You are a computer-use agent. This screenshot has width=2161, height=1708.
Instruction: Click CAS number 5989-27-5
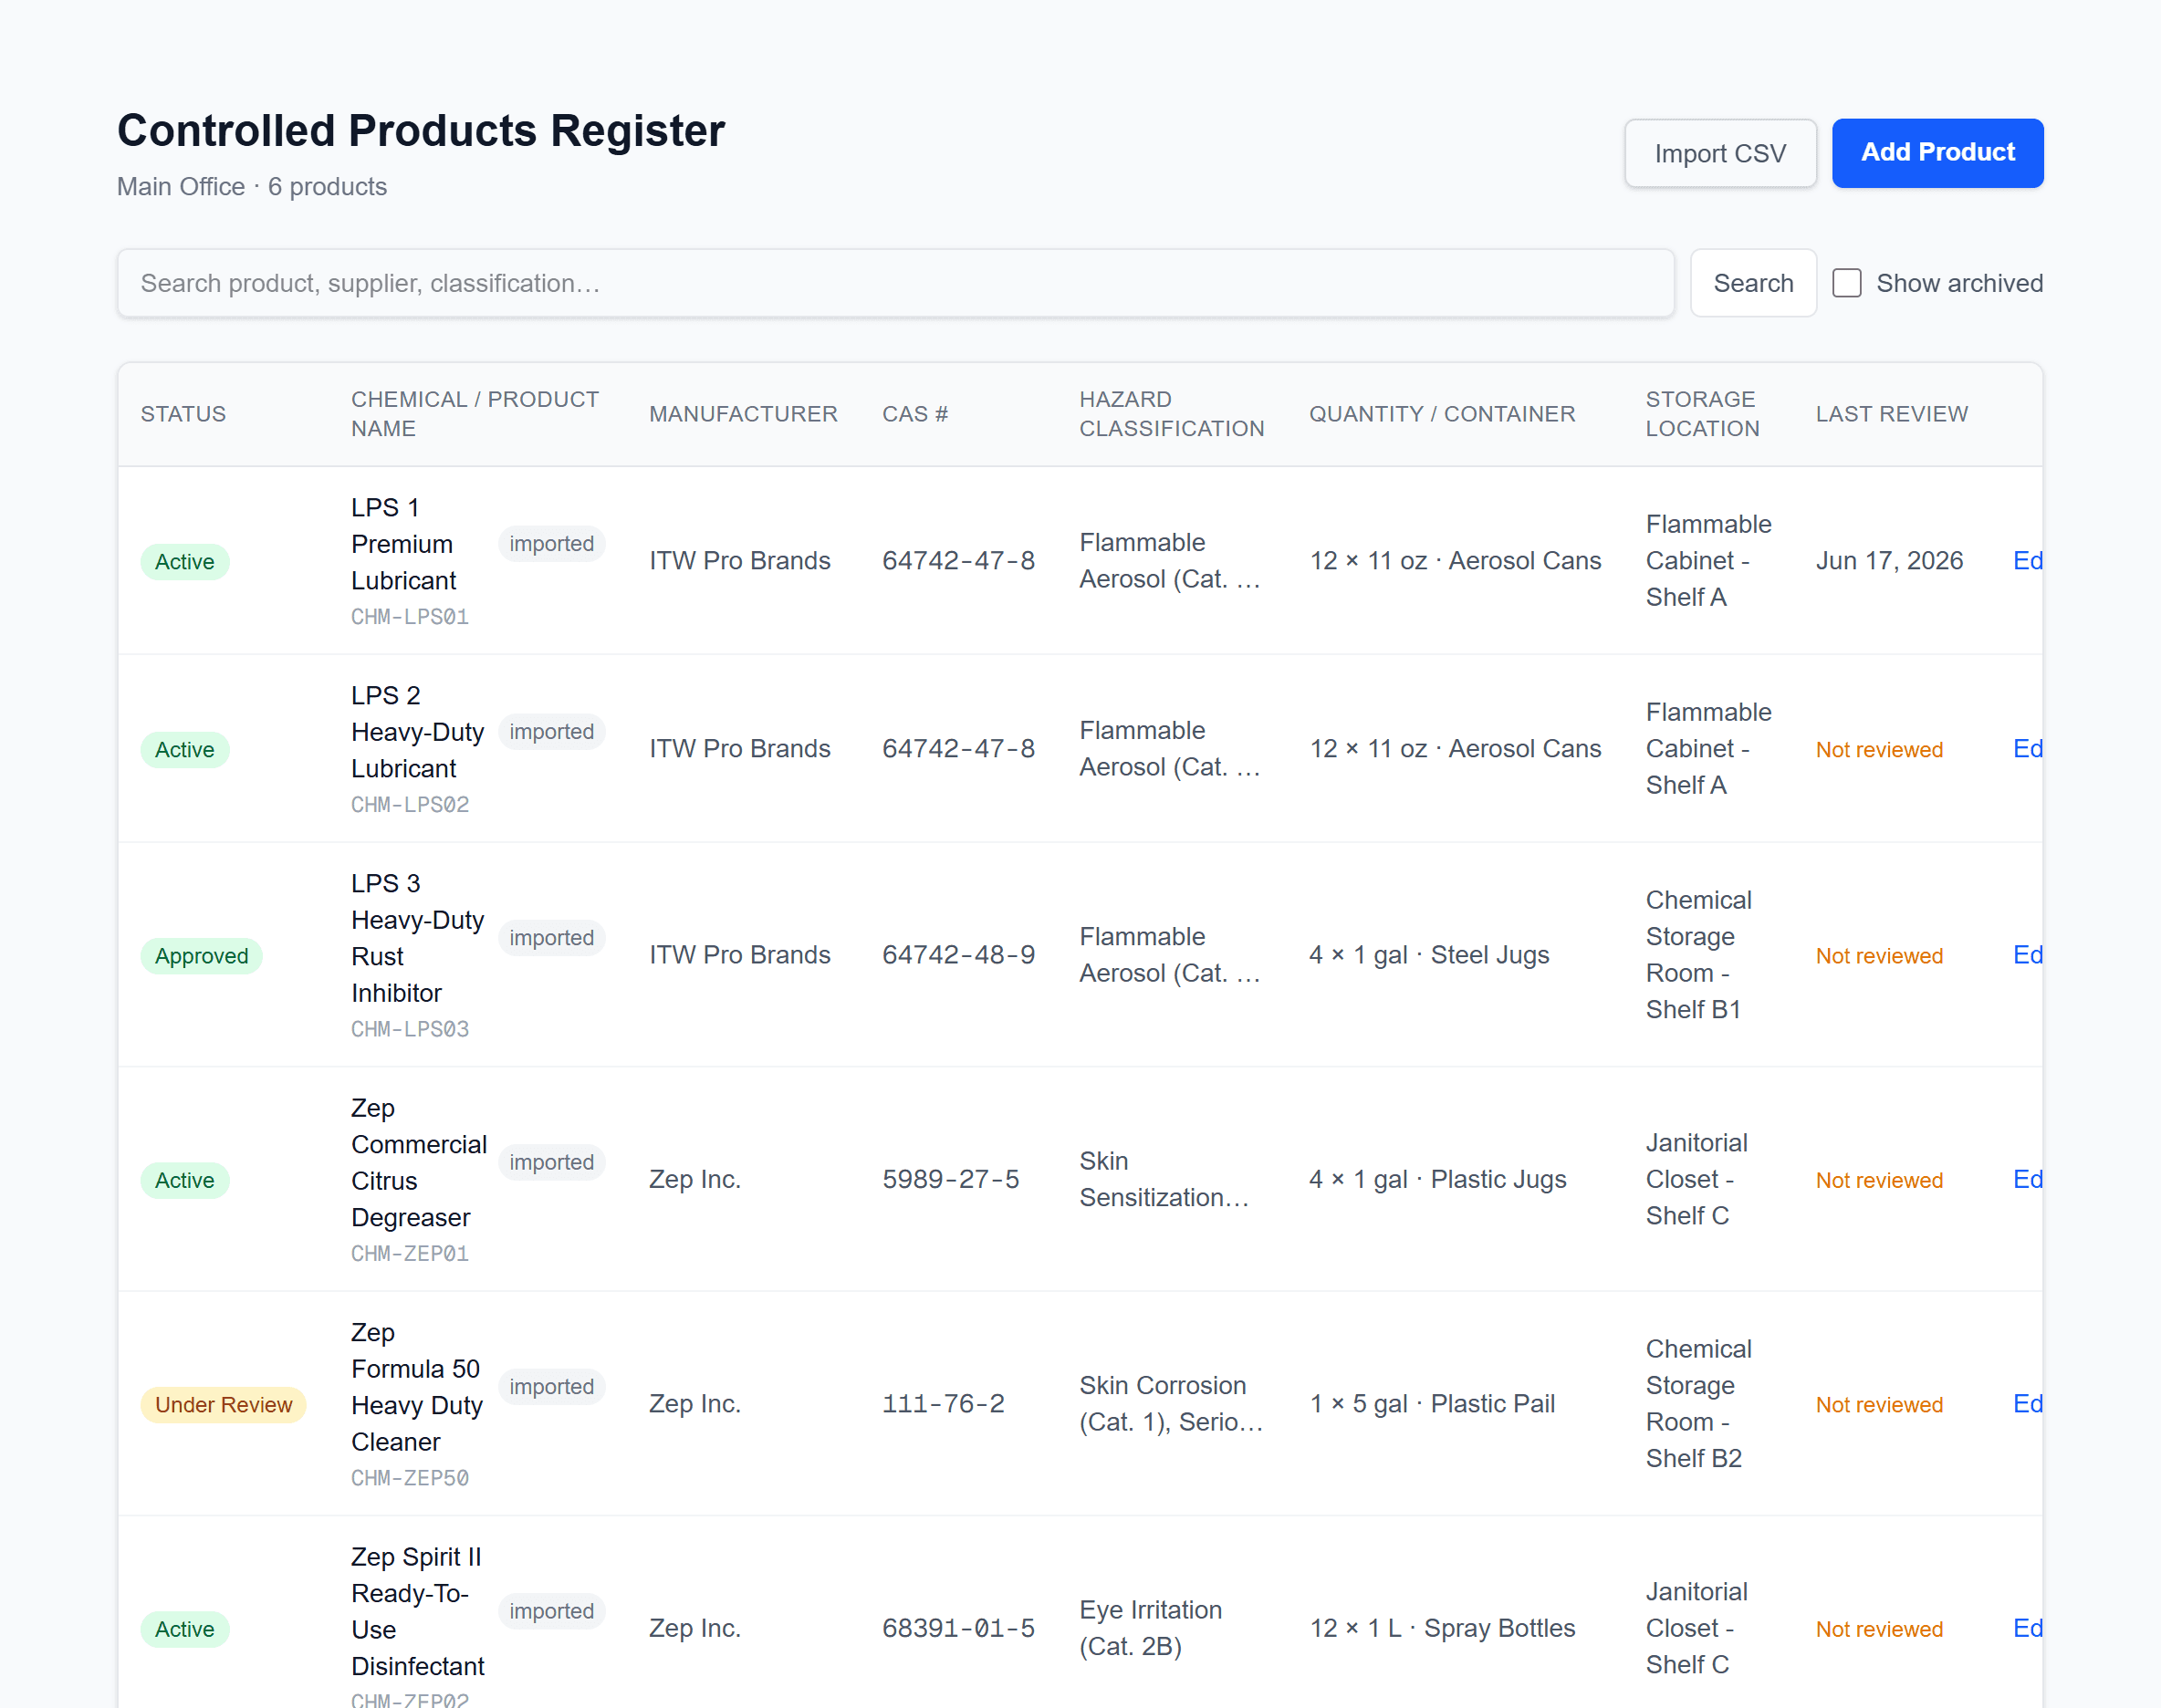pos(951,1180)
